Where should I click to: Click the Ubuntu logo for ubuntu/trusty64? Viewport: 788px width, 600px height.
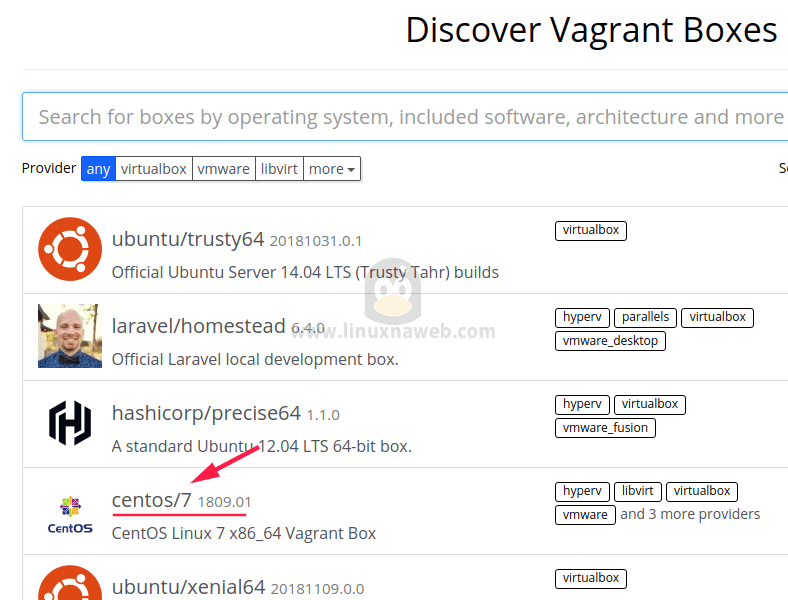70,249
